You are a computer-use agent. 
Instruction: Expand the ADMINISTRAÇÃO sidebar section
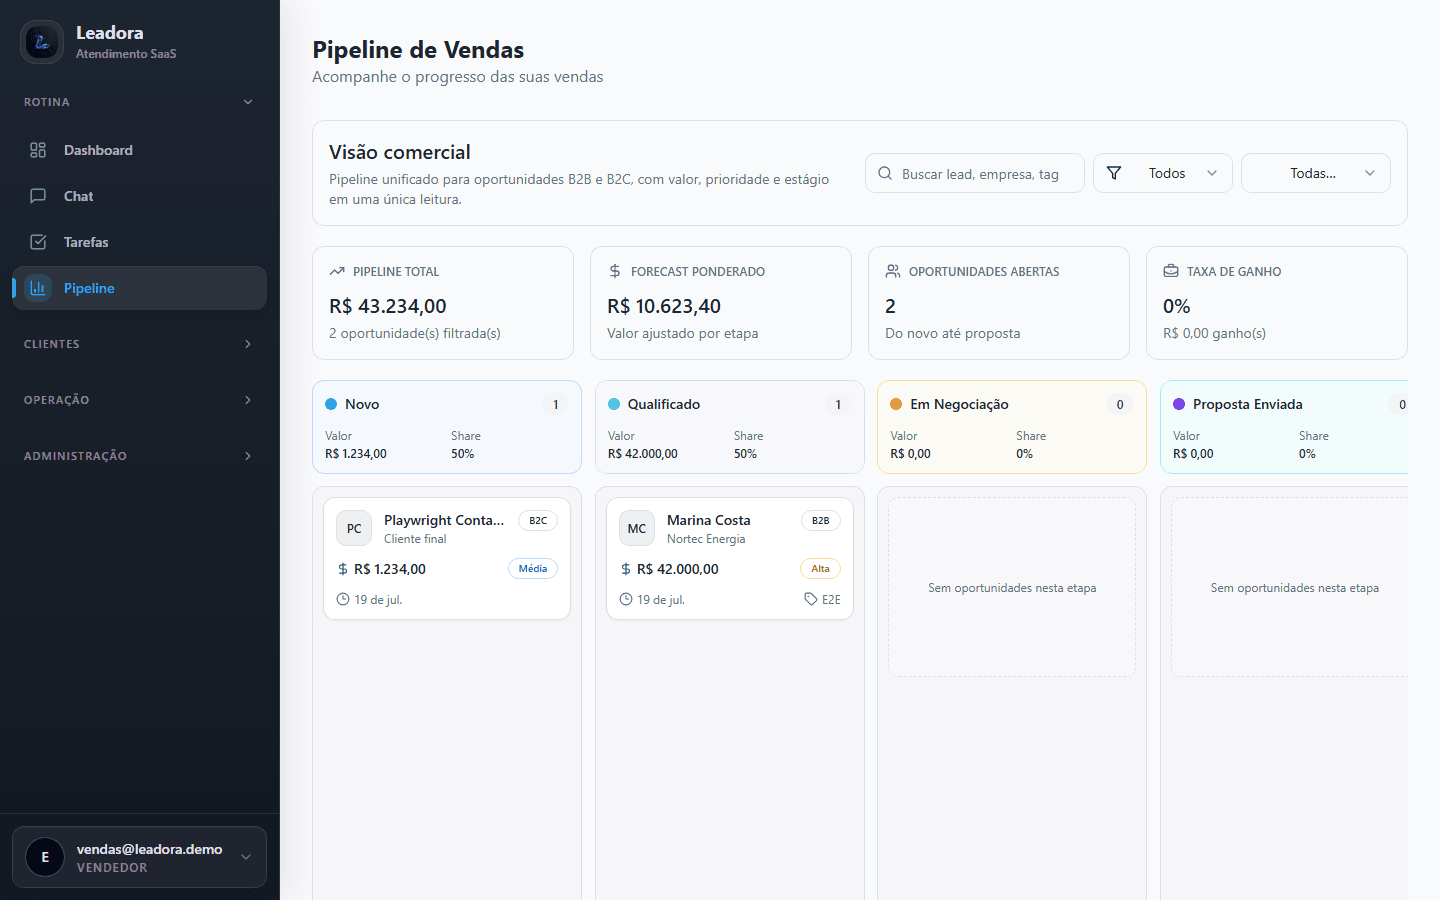140,456
